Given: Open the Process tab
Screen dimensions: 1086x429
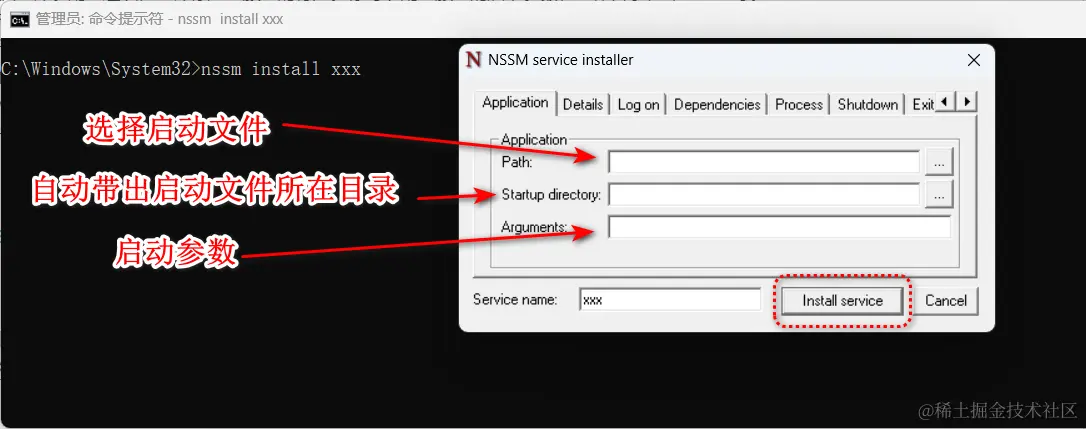Looking at the screenshot, I should coord(799,105).
